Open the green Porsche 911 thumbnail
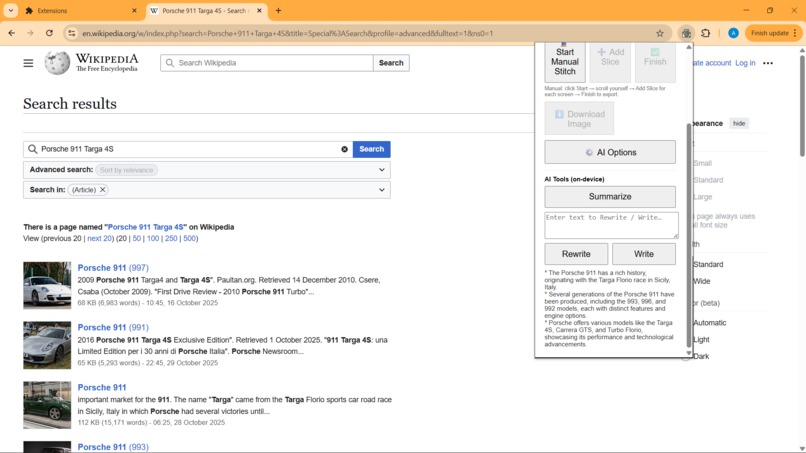Screen dimensions: 806x453 click(x=47, y=405)
